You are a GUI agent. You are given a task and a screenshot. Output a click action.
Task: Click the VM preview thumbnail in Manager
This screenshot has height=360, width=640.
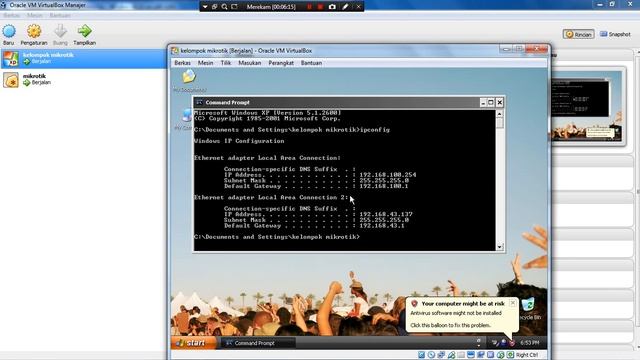point(587,107)
